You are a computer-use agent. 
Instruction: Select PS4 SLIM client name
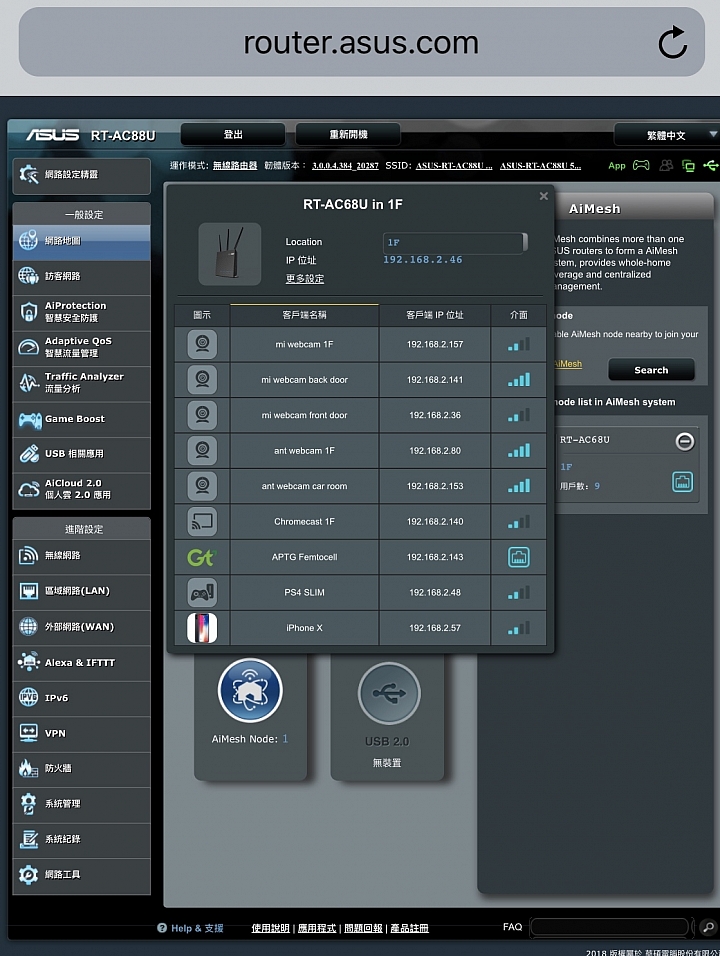coord(304,593)
